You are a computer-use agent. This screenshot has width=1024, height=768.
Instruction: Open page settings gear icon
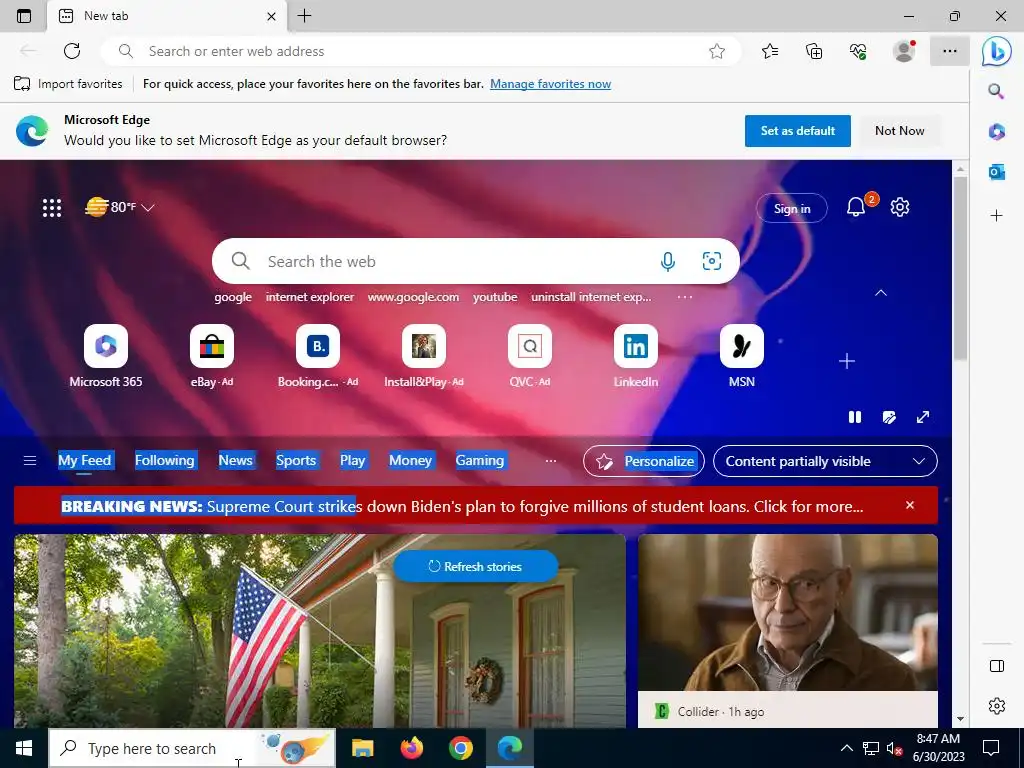point(900,207)
